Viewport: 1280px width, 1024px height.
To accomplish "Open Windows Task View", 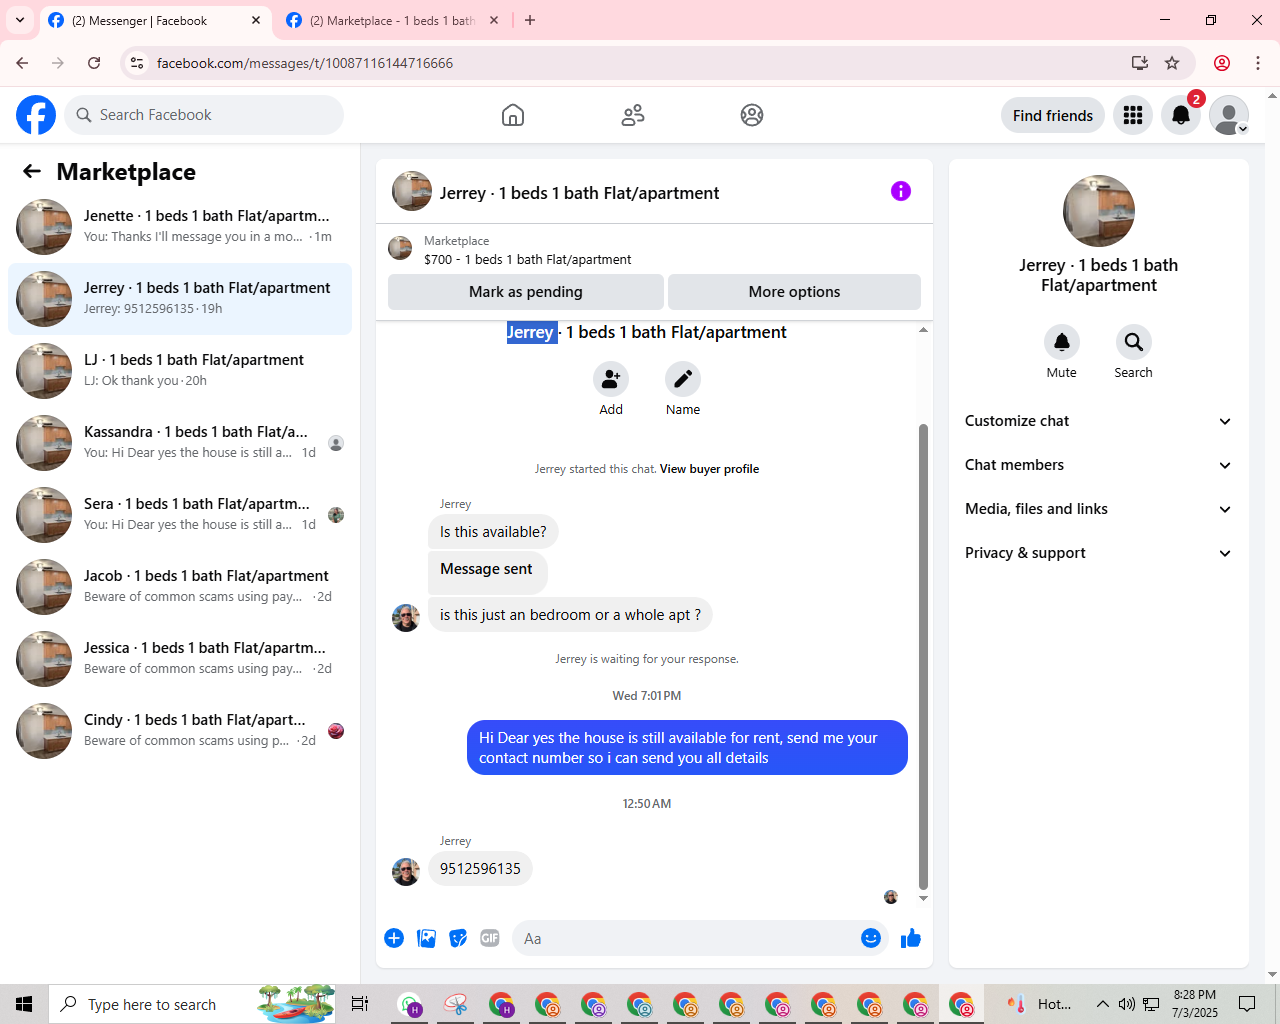I will pyautogui.click(x=360, y=1004).
